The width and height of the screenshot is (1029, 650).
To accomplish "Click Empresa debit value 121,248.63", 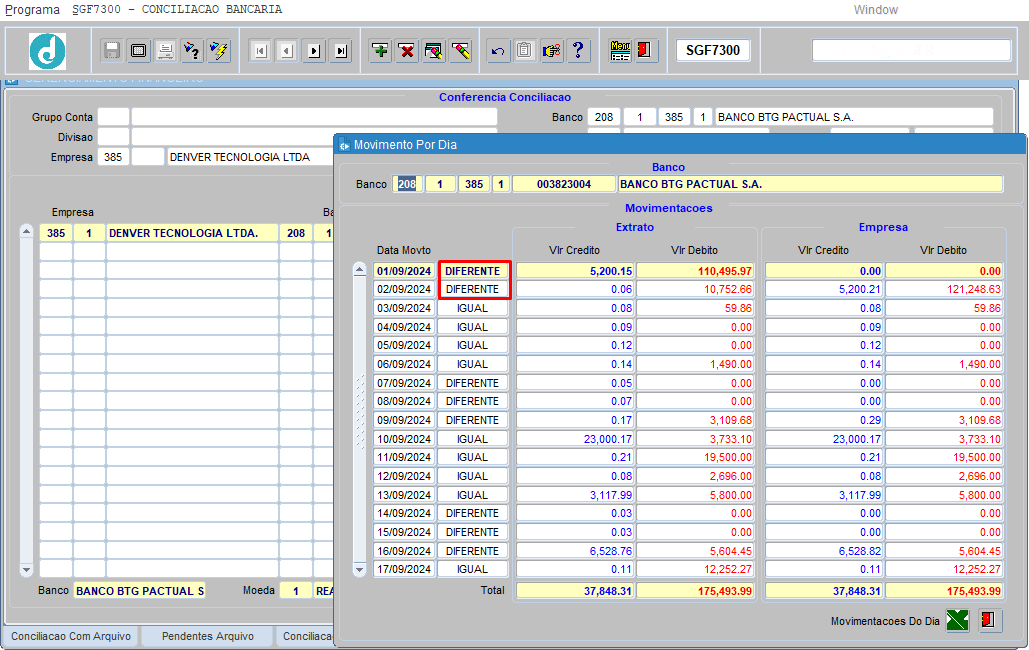I will coord(944,290).
